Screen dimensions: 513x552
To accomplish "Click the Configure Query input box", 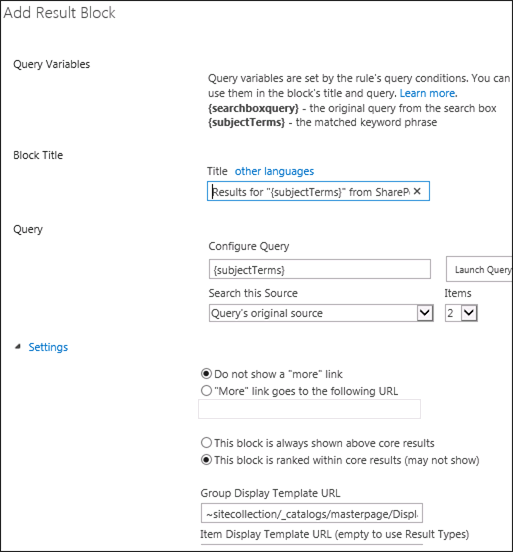I will click(320, 269).
